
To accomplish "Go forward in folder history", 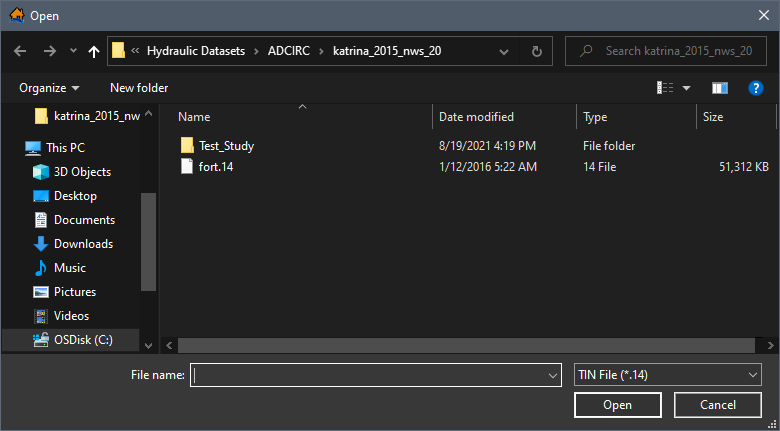I will 50,51.
